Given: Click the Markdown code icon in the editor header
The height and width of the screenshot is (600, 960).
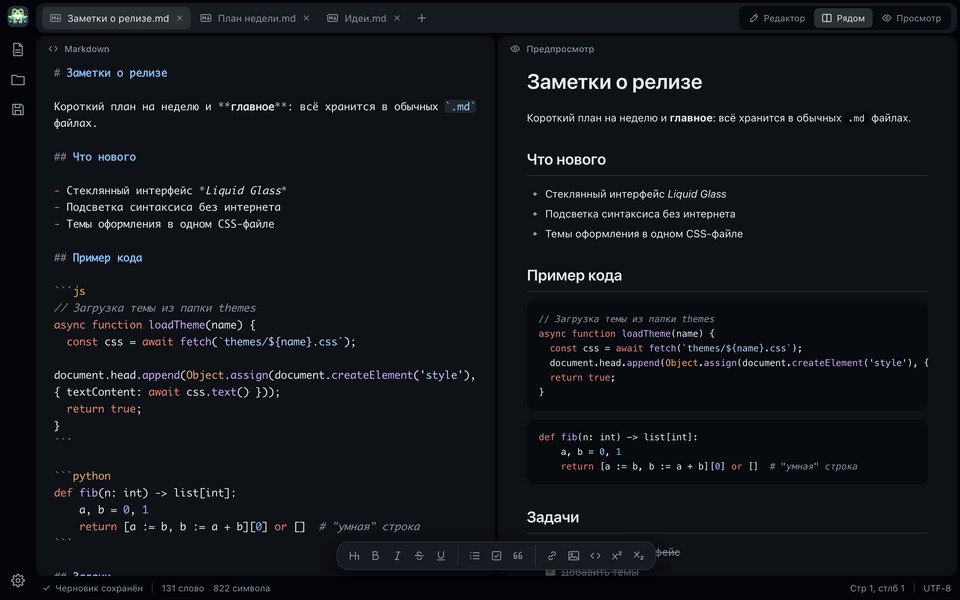Looking at the screenshot, I should click(53, 49).
